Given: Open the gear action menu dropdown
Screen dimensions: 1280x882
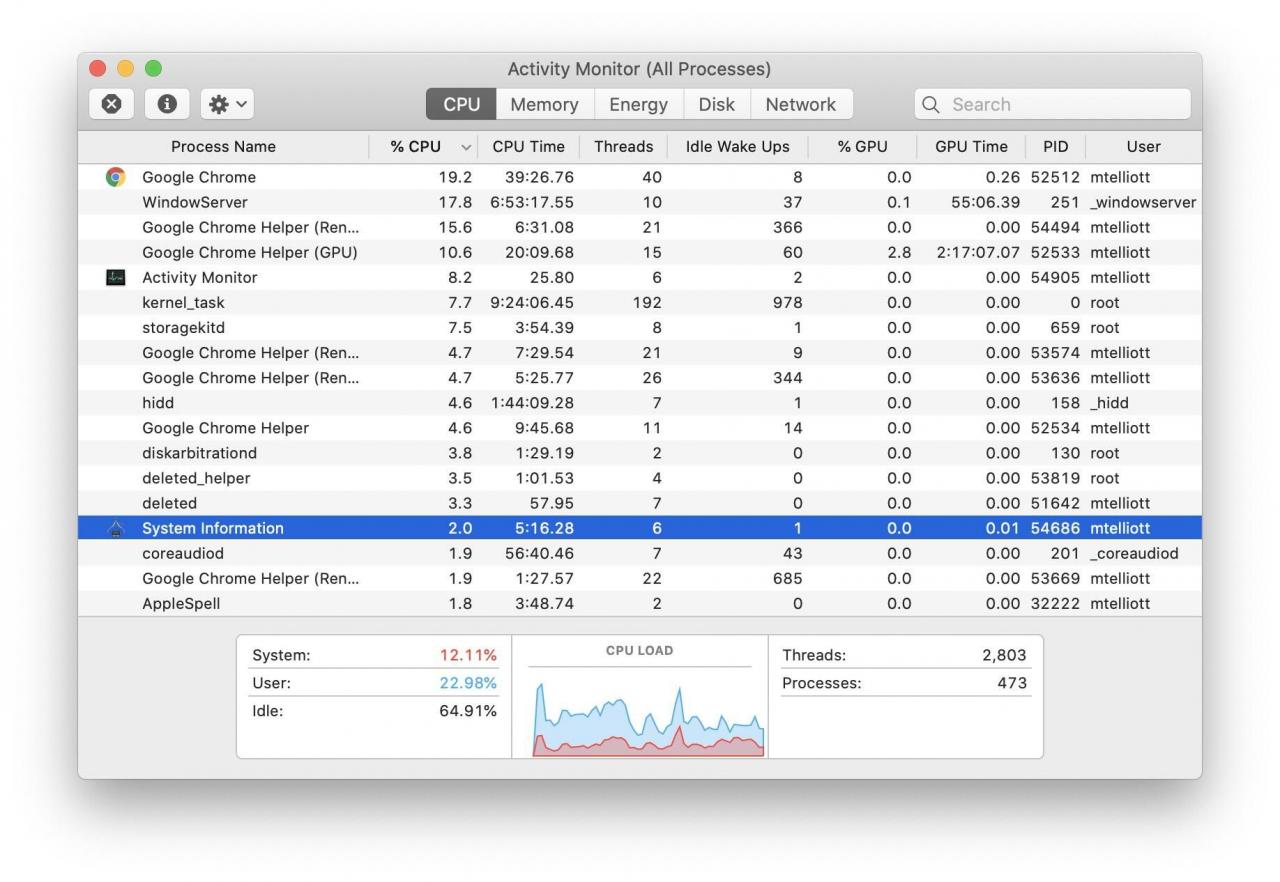Looking at the screenshot, I should point(227,104).
